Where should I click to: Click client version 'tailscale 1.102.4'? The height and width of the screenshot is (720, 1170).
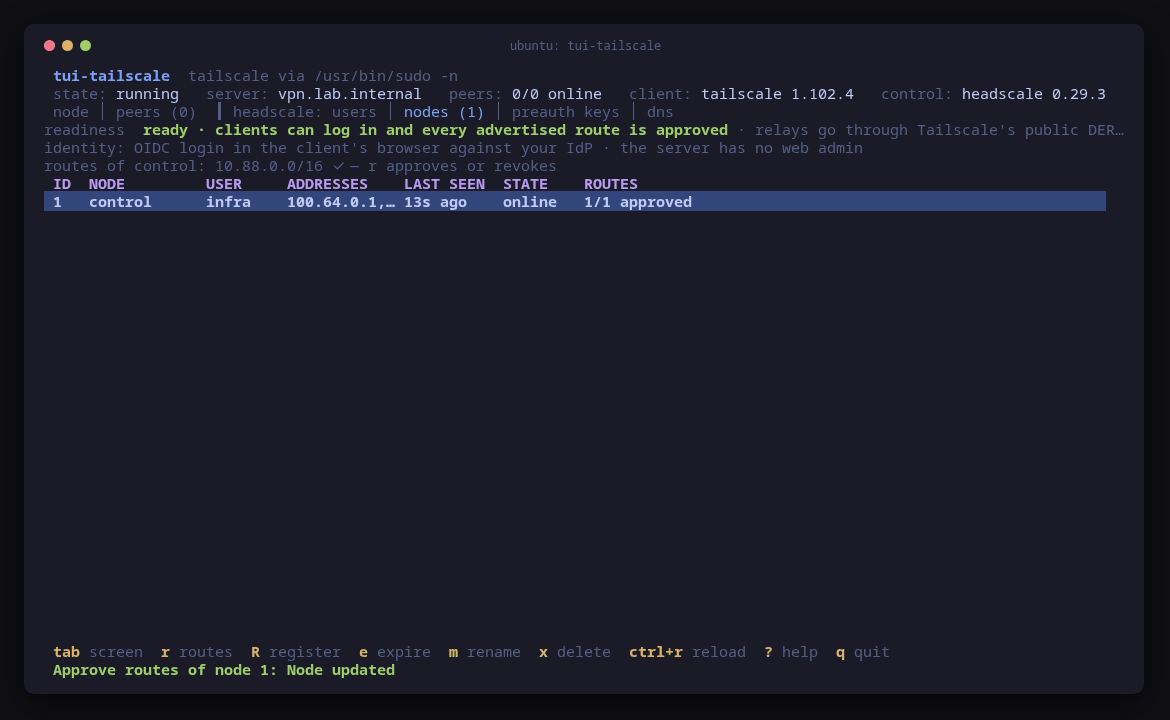[777, 94]
